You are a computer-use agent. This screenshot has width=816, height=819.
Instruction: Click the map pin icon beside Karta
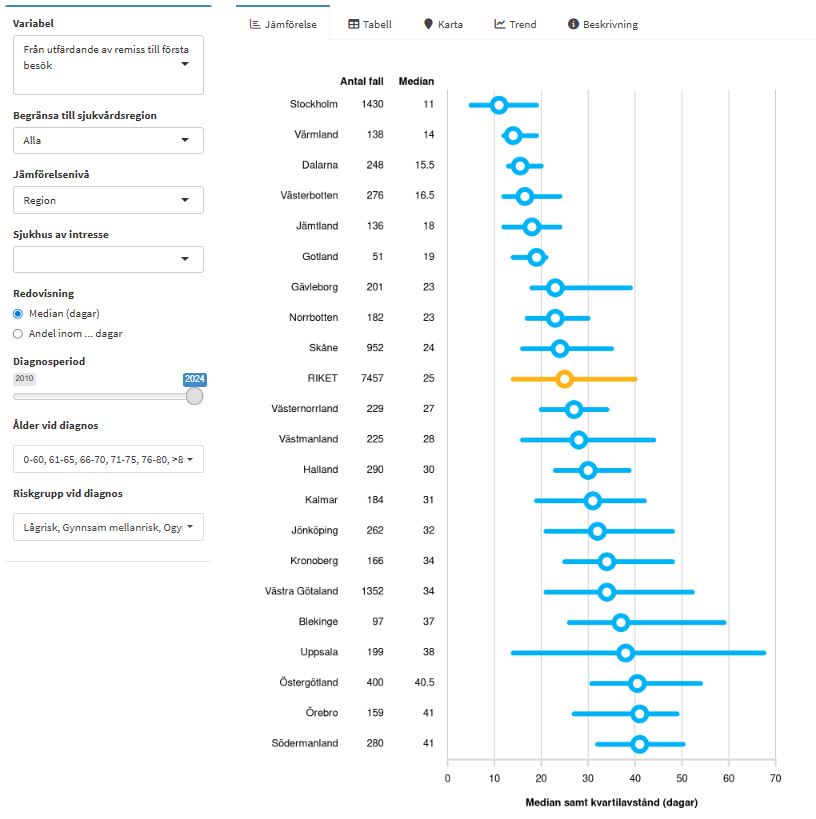coord(428,24)
